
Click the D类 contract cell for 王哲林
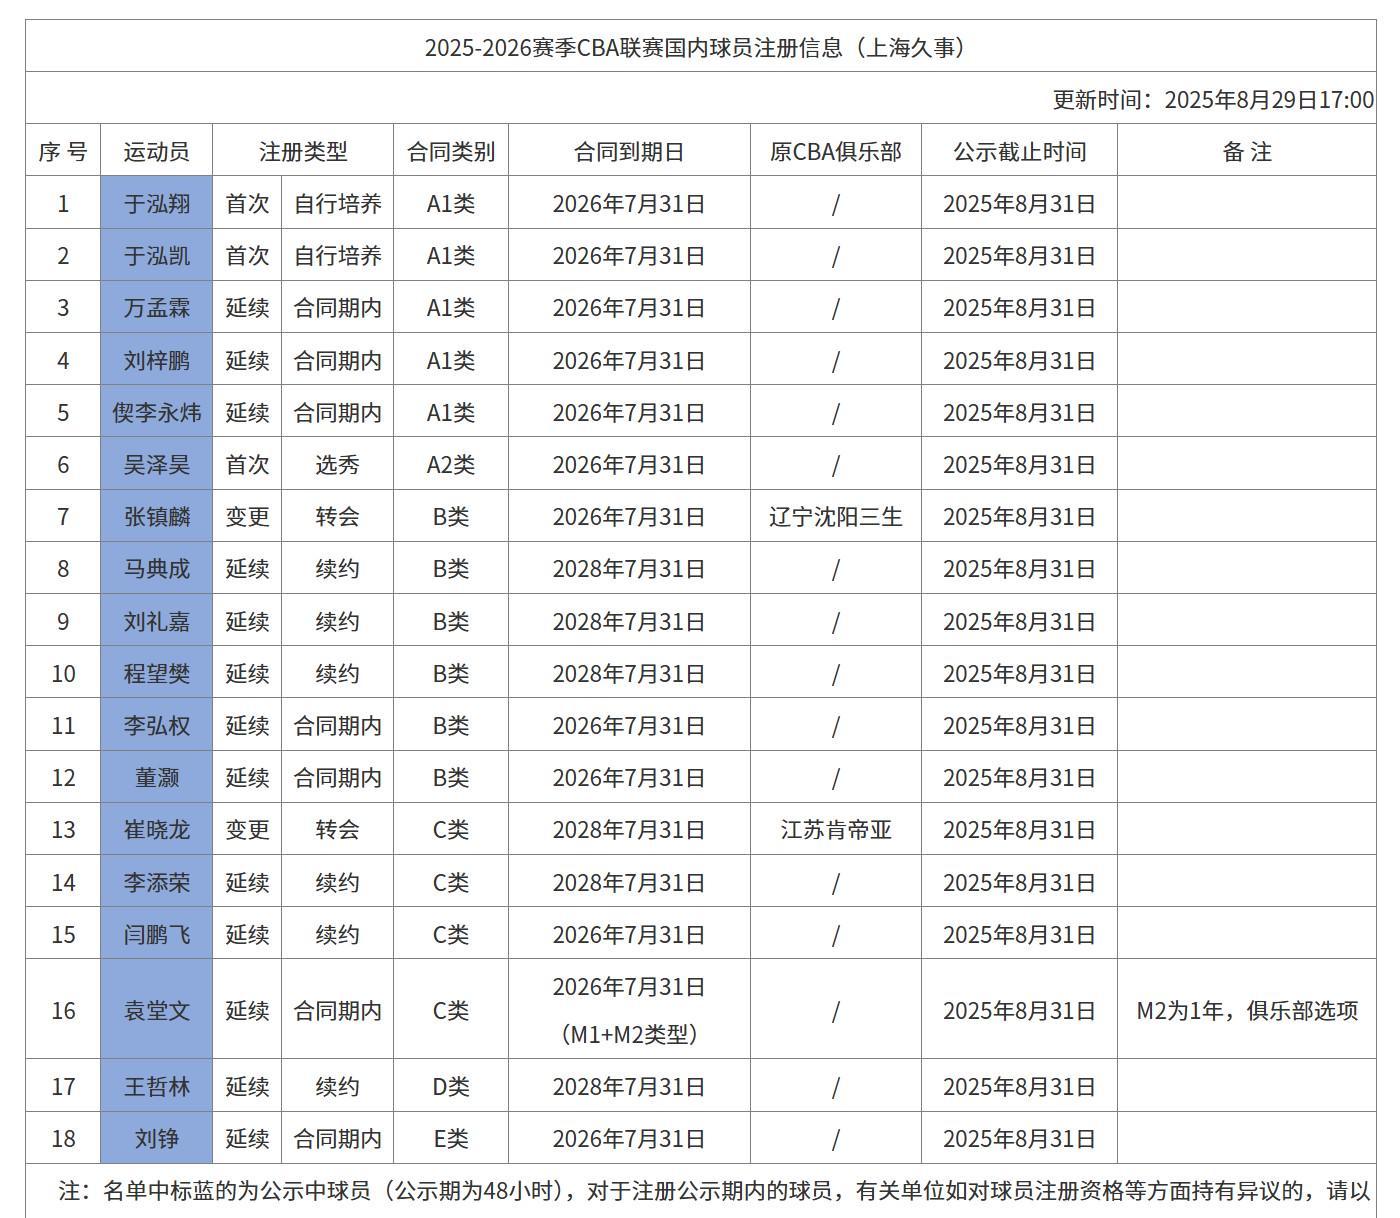452,1086
